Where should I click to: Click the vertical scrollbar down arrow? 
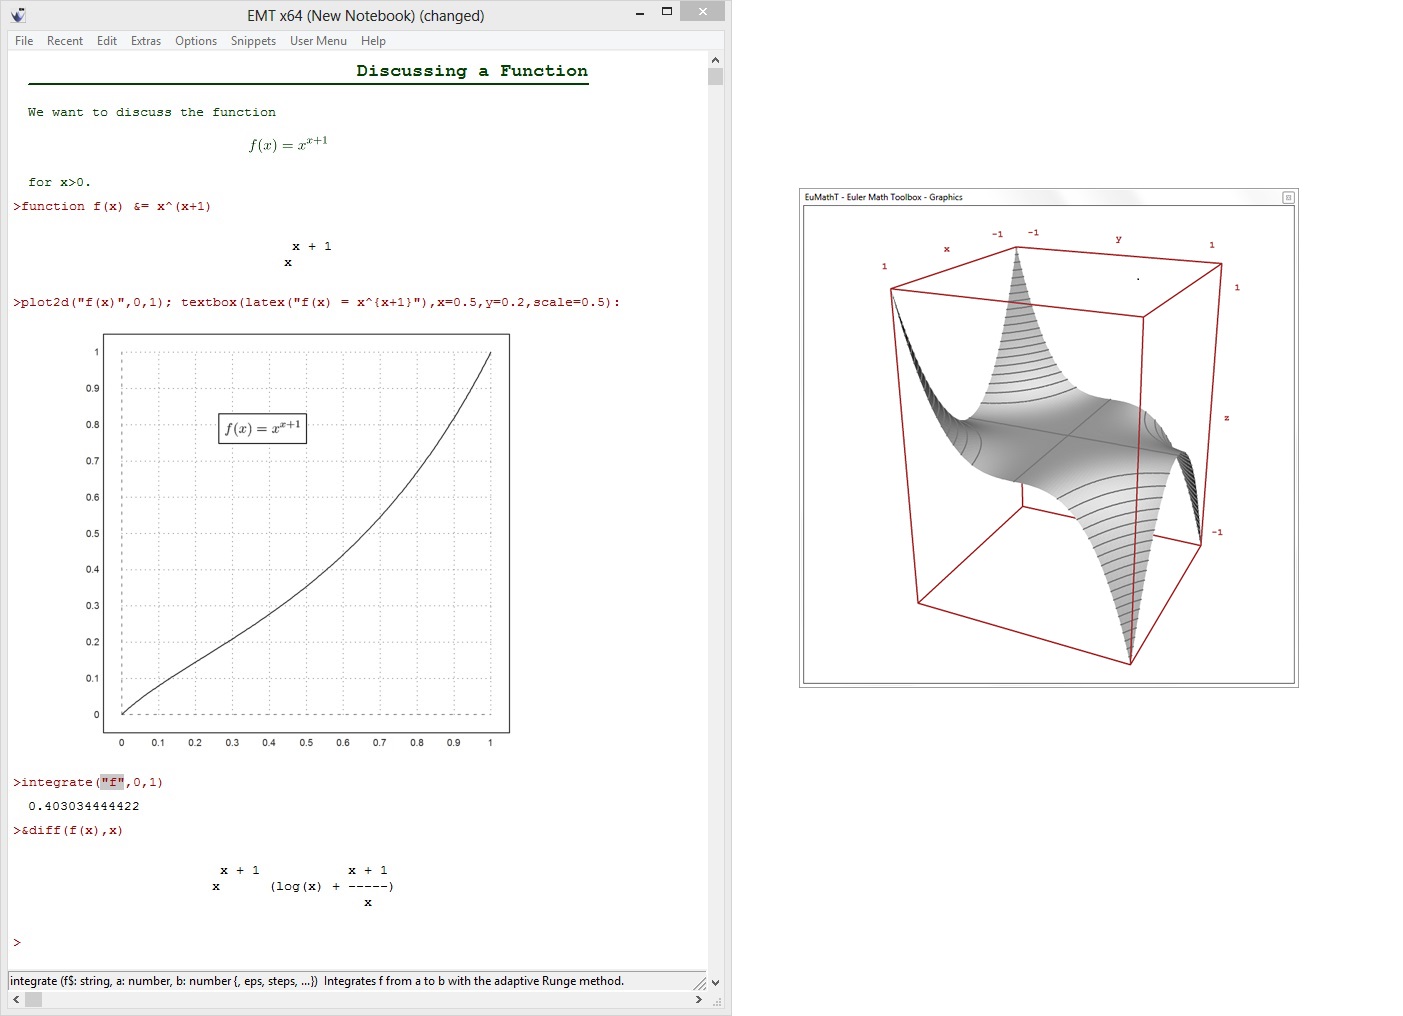click(715, 982)
